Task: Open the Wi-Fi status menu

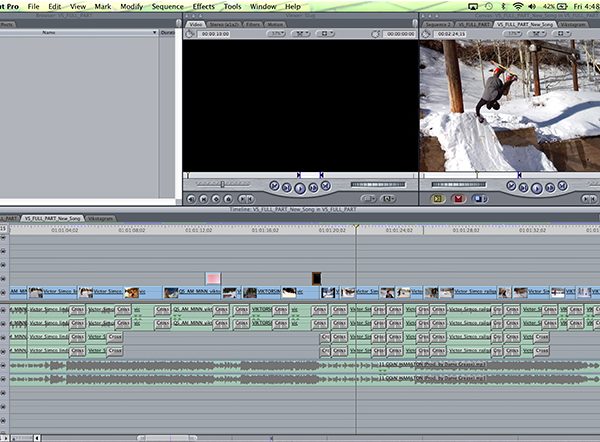Action: coord(518,6)
